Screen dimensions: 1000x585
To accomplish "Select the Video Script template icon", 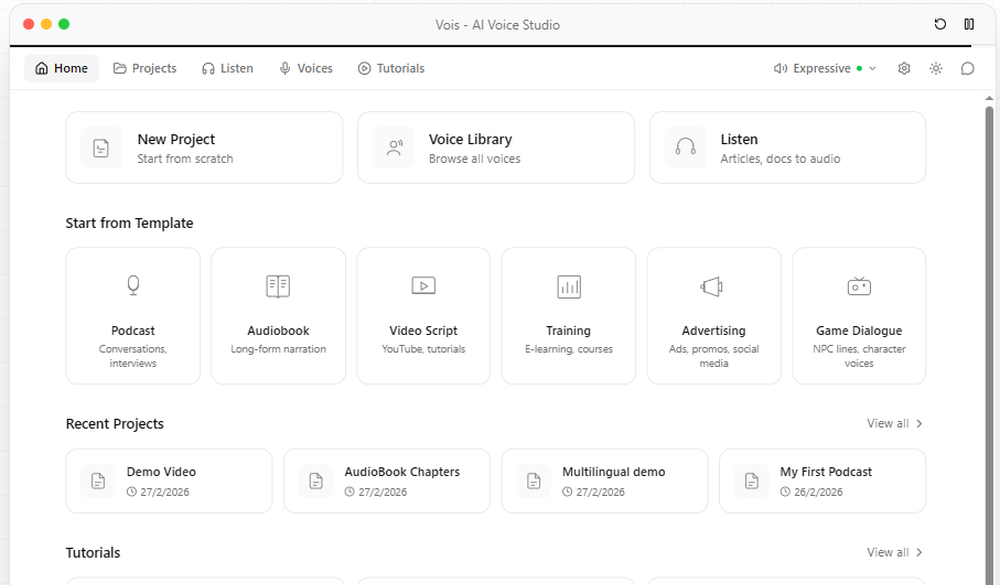I will [x=423, y=286].
